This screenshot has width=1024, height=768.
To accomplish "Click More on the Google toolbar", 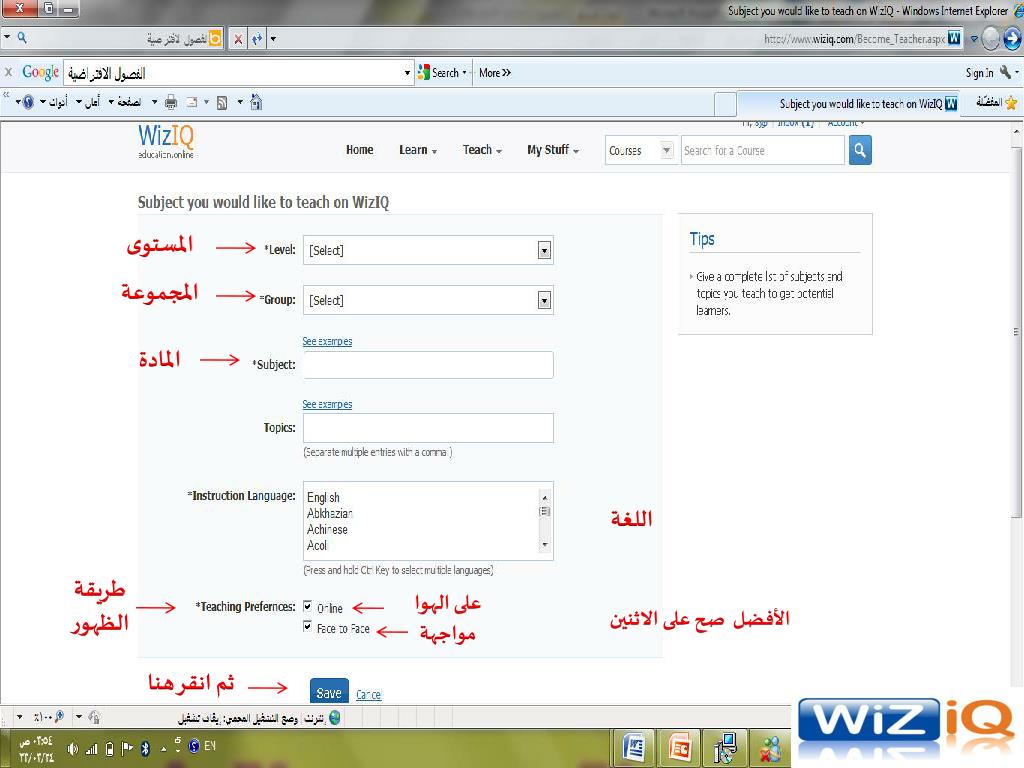I will point(495,73).
